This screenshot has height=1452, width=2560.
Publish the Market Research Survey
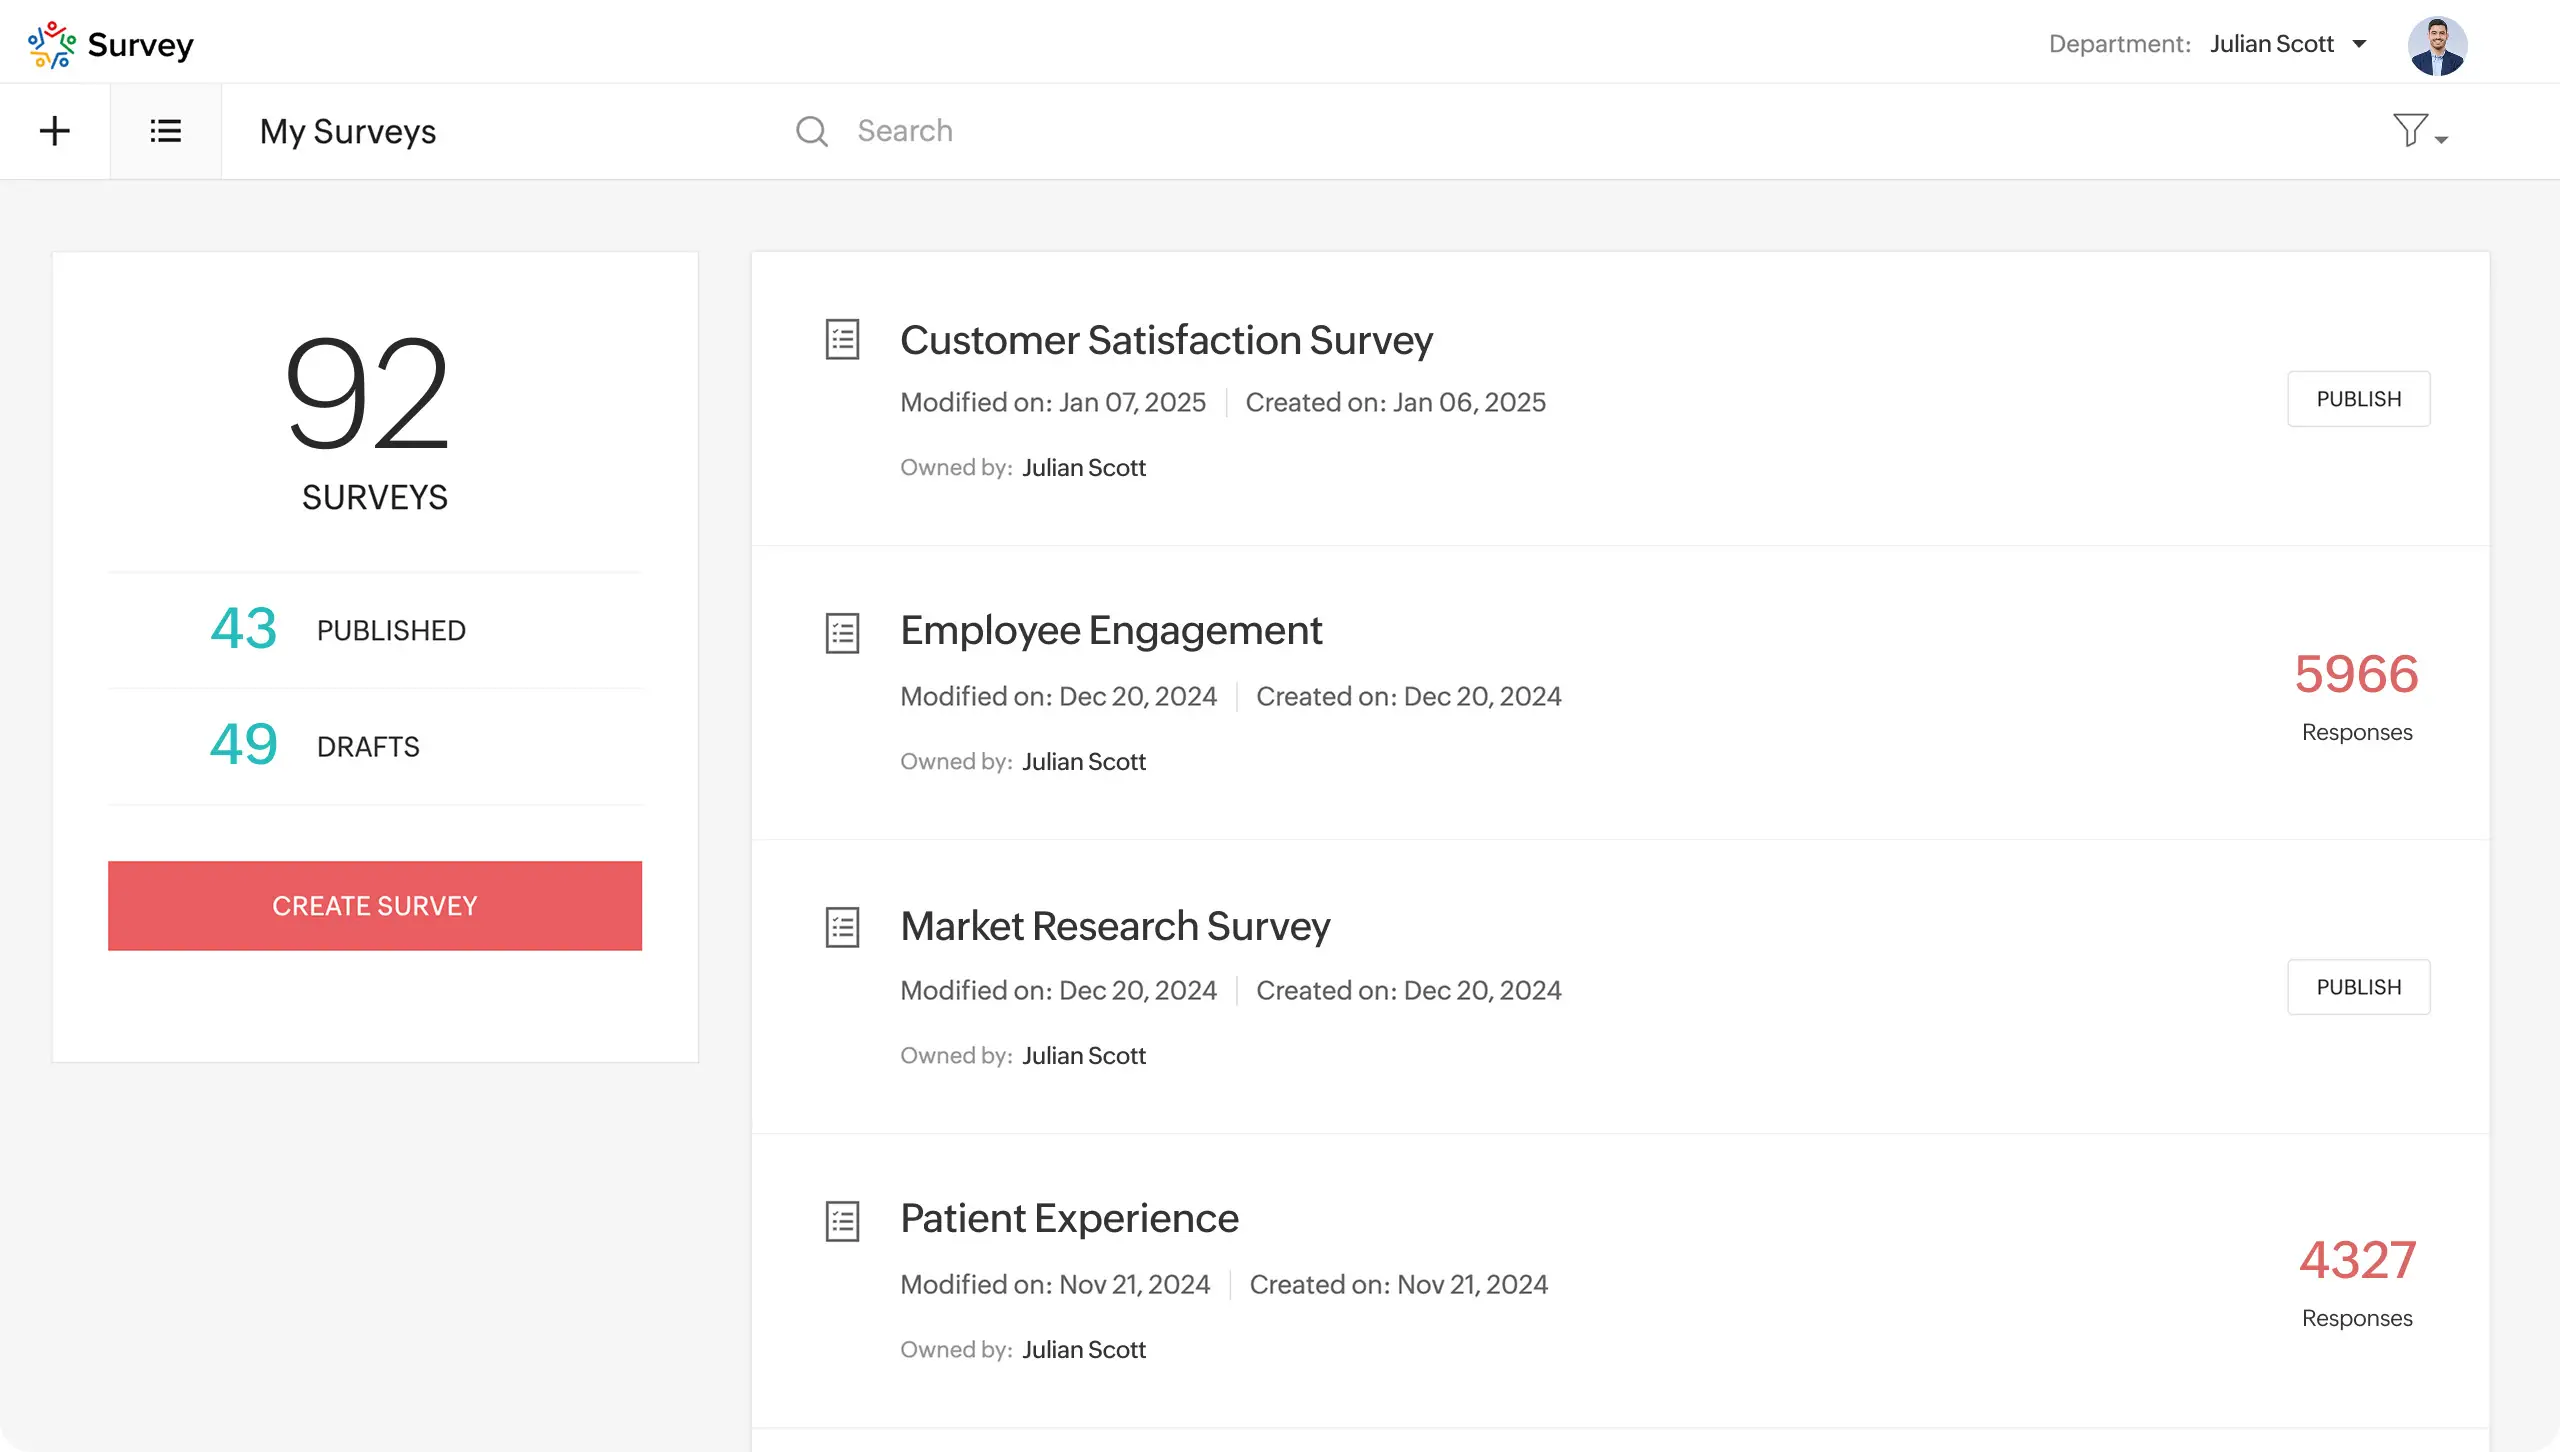[2358, 987]
